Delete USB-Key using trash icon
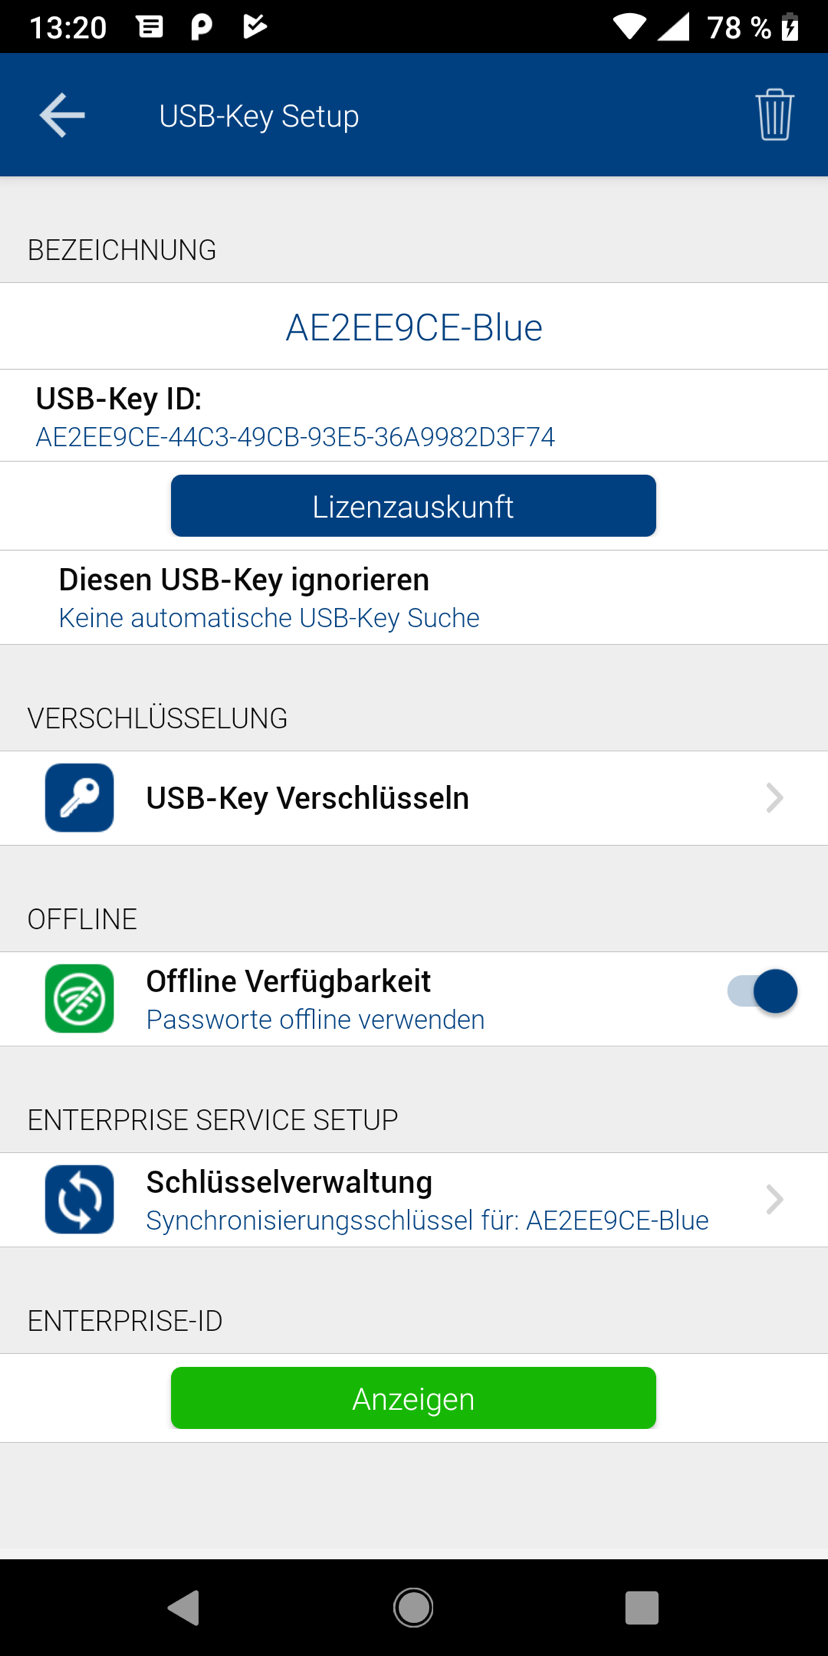The image size is (828, 1656). 774,115
